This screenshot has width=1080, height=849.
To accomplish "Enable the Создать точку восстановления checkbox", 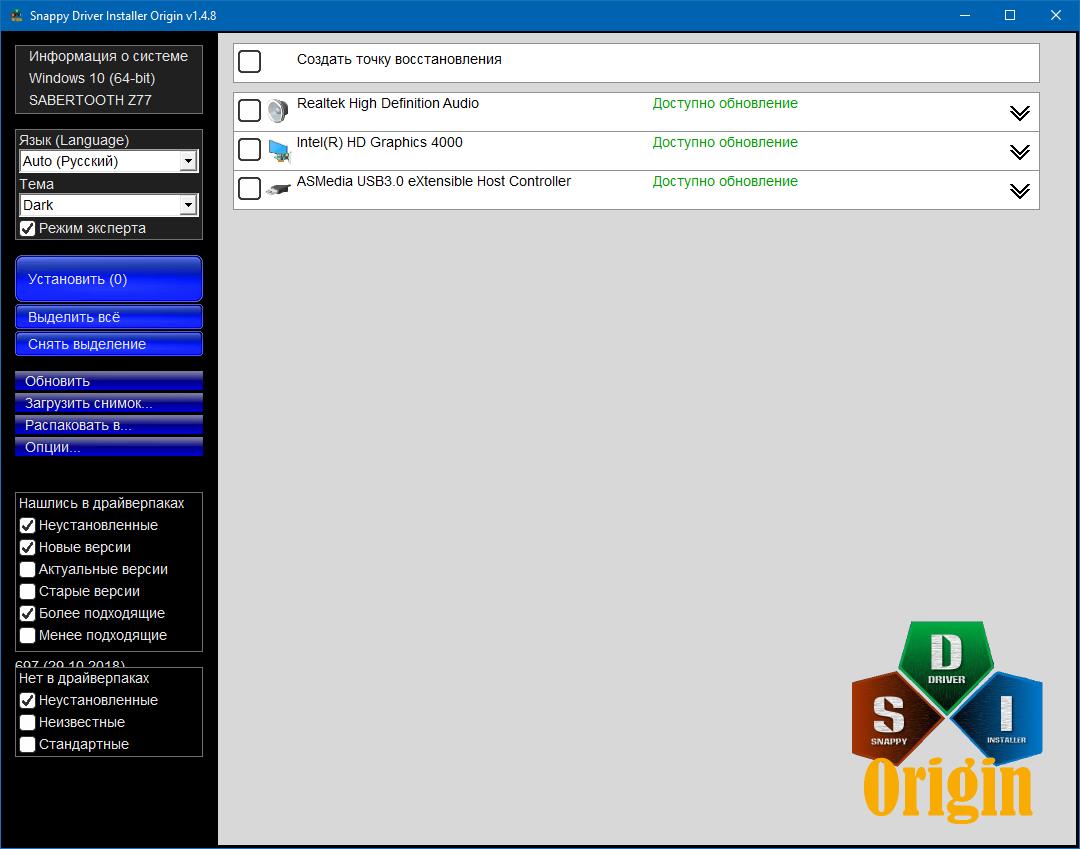I will (250, 62).
